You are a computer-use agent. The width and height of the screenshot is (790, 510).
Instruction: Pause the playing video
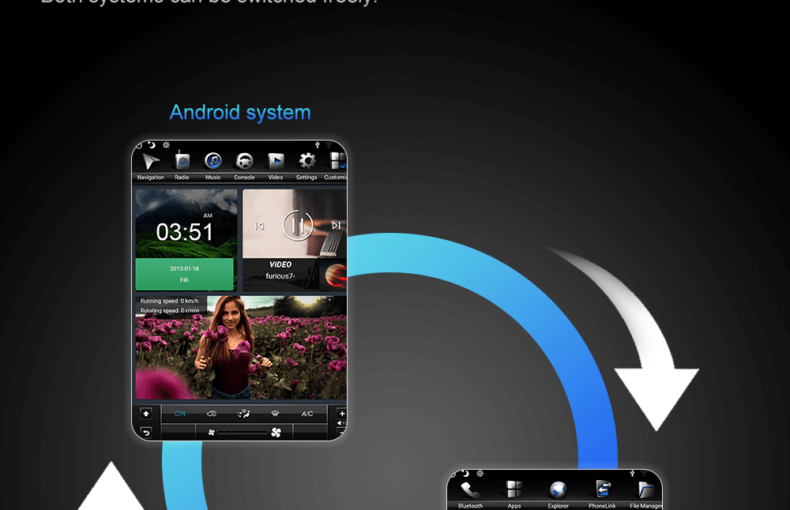pyautogui.click(x=298, y=225)
